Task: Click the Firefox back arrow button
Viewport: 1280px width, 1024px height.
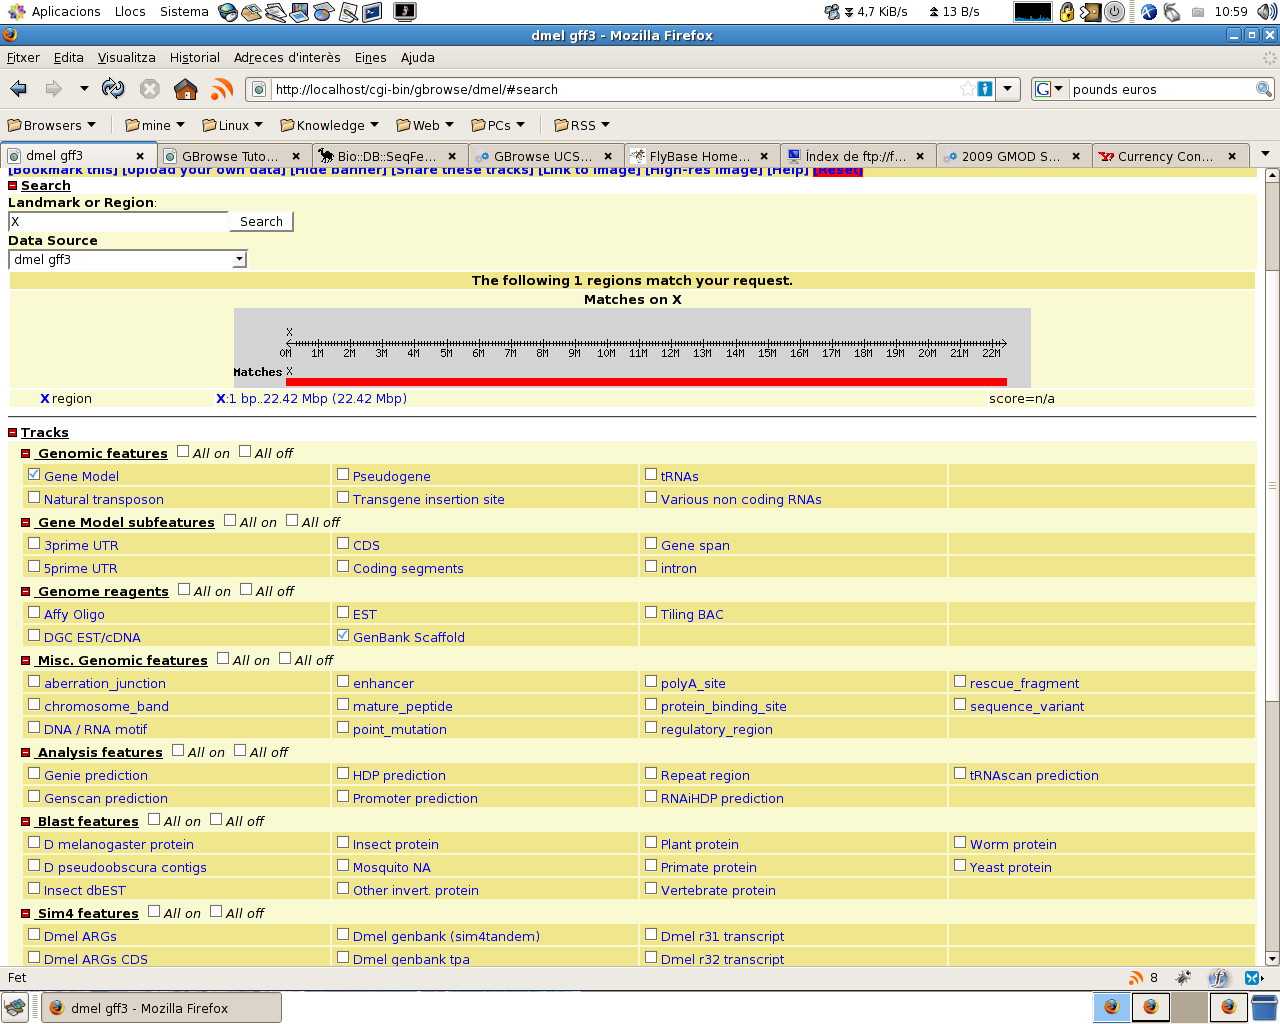Action: pyautogui.click(x=19, y=89)
